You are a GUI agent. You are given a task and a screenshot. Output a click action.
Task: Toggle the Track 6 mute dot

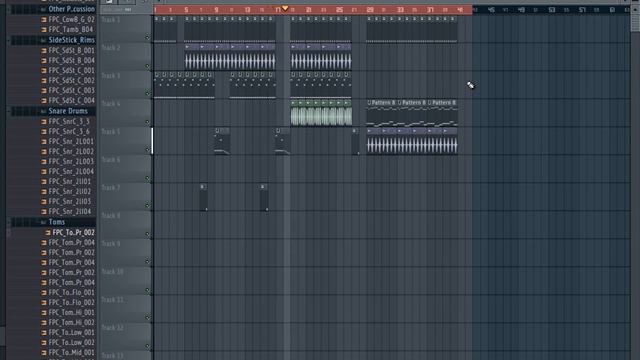tap(148, 178)
